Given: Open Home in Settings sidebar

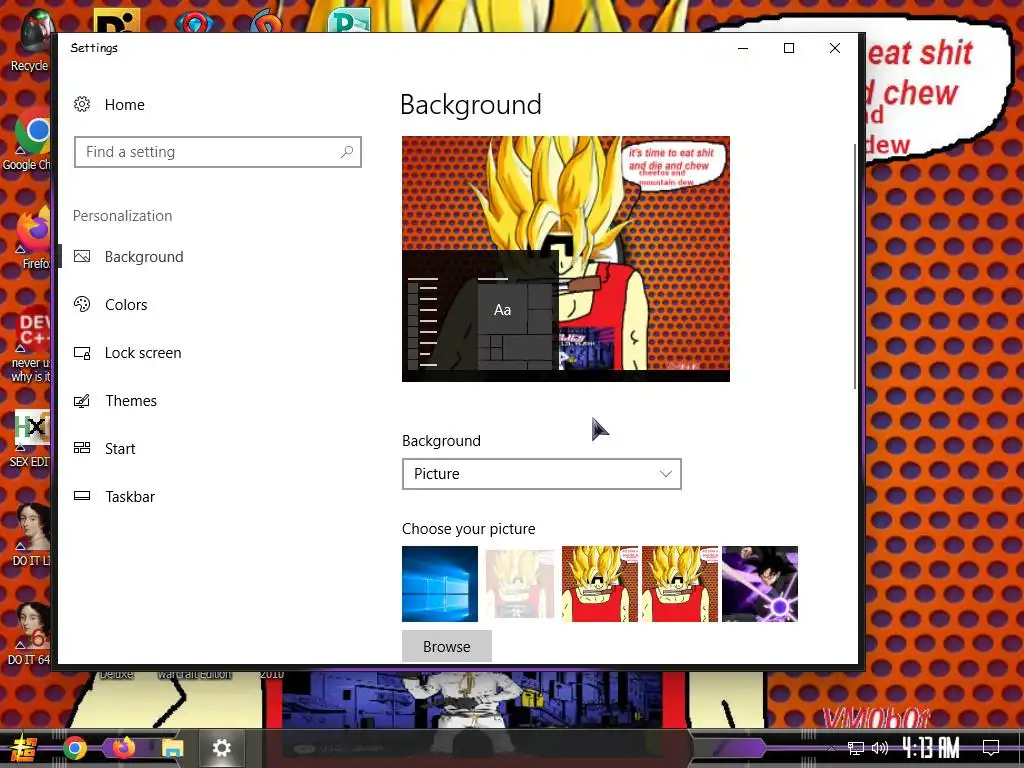Looking at the screenshot, I should click(x=124, y=104).
